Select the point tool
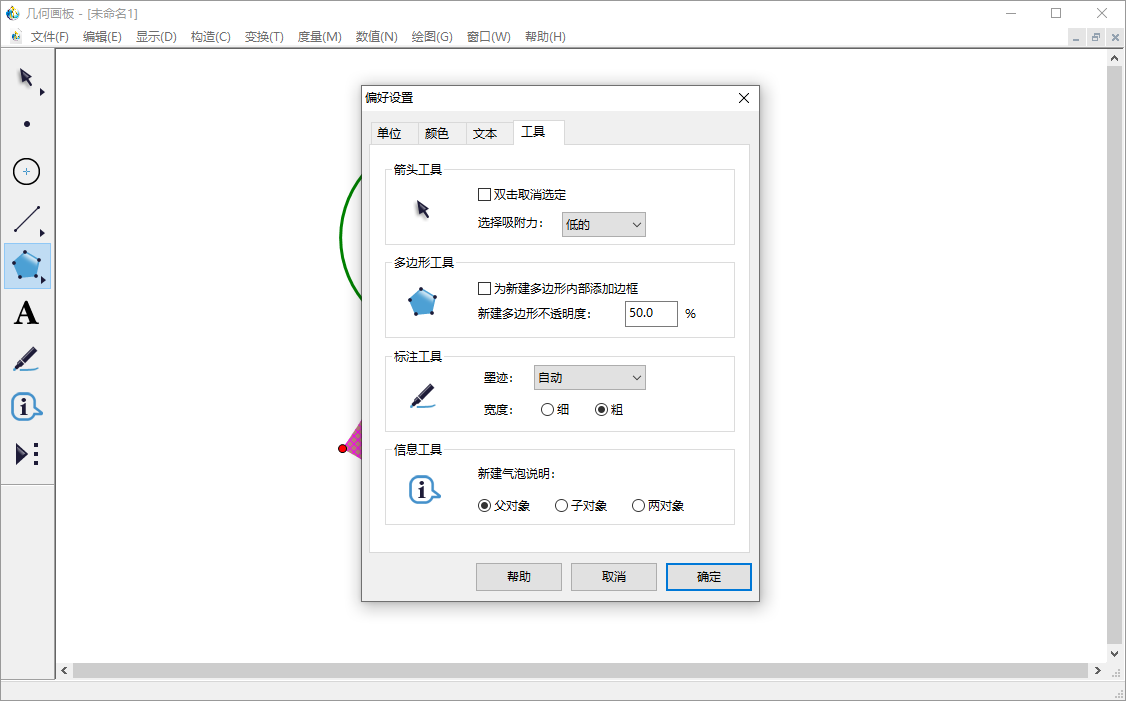1126x701 pixels. tap(27, 123)
